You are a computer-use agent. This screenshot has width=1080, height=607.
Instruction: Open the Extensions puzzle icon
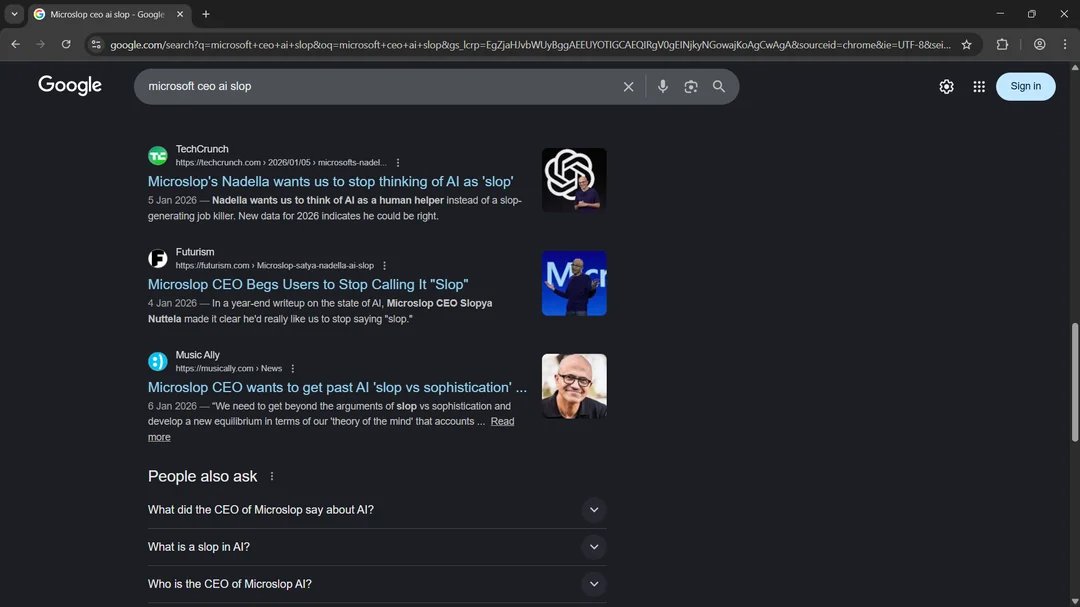1002,45
